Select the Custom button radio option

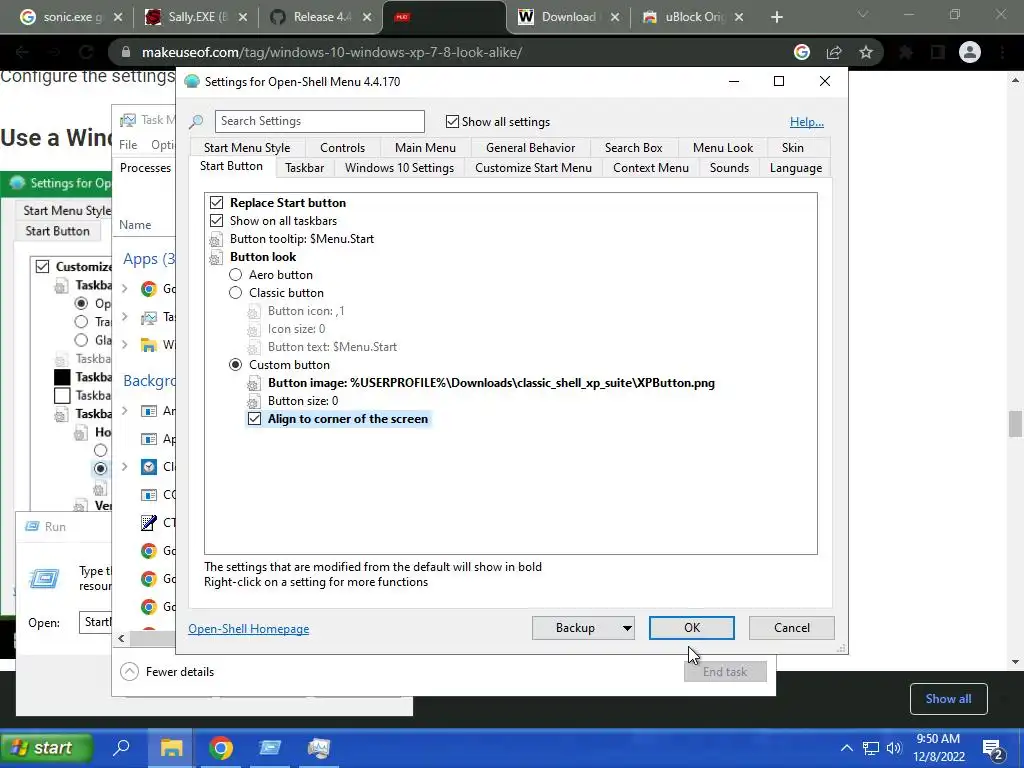pyautogui.click(x=235, y=365)
